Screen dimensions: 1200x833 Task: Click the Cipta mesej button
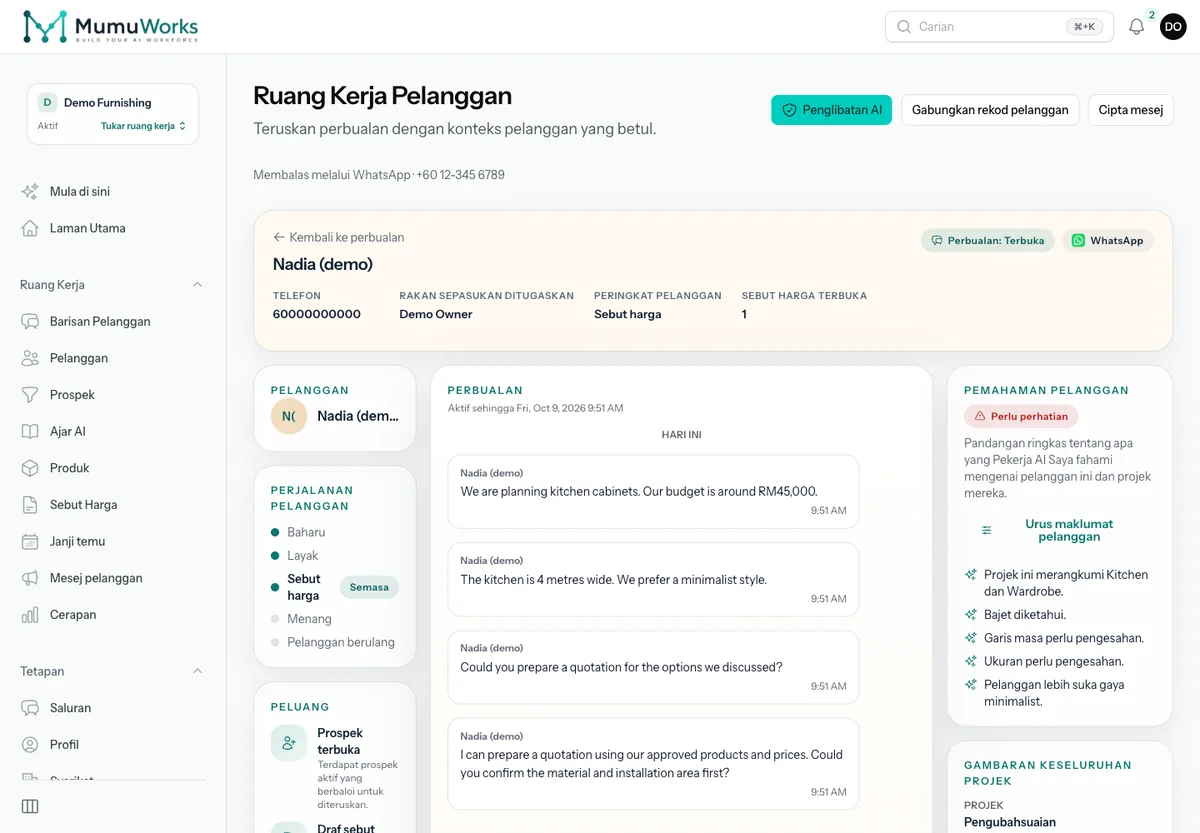point(1131,110)
